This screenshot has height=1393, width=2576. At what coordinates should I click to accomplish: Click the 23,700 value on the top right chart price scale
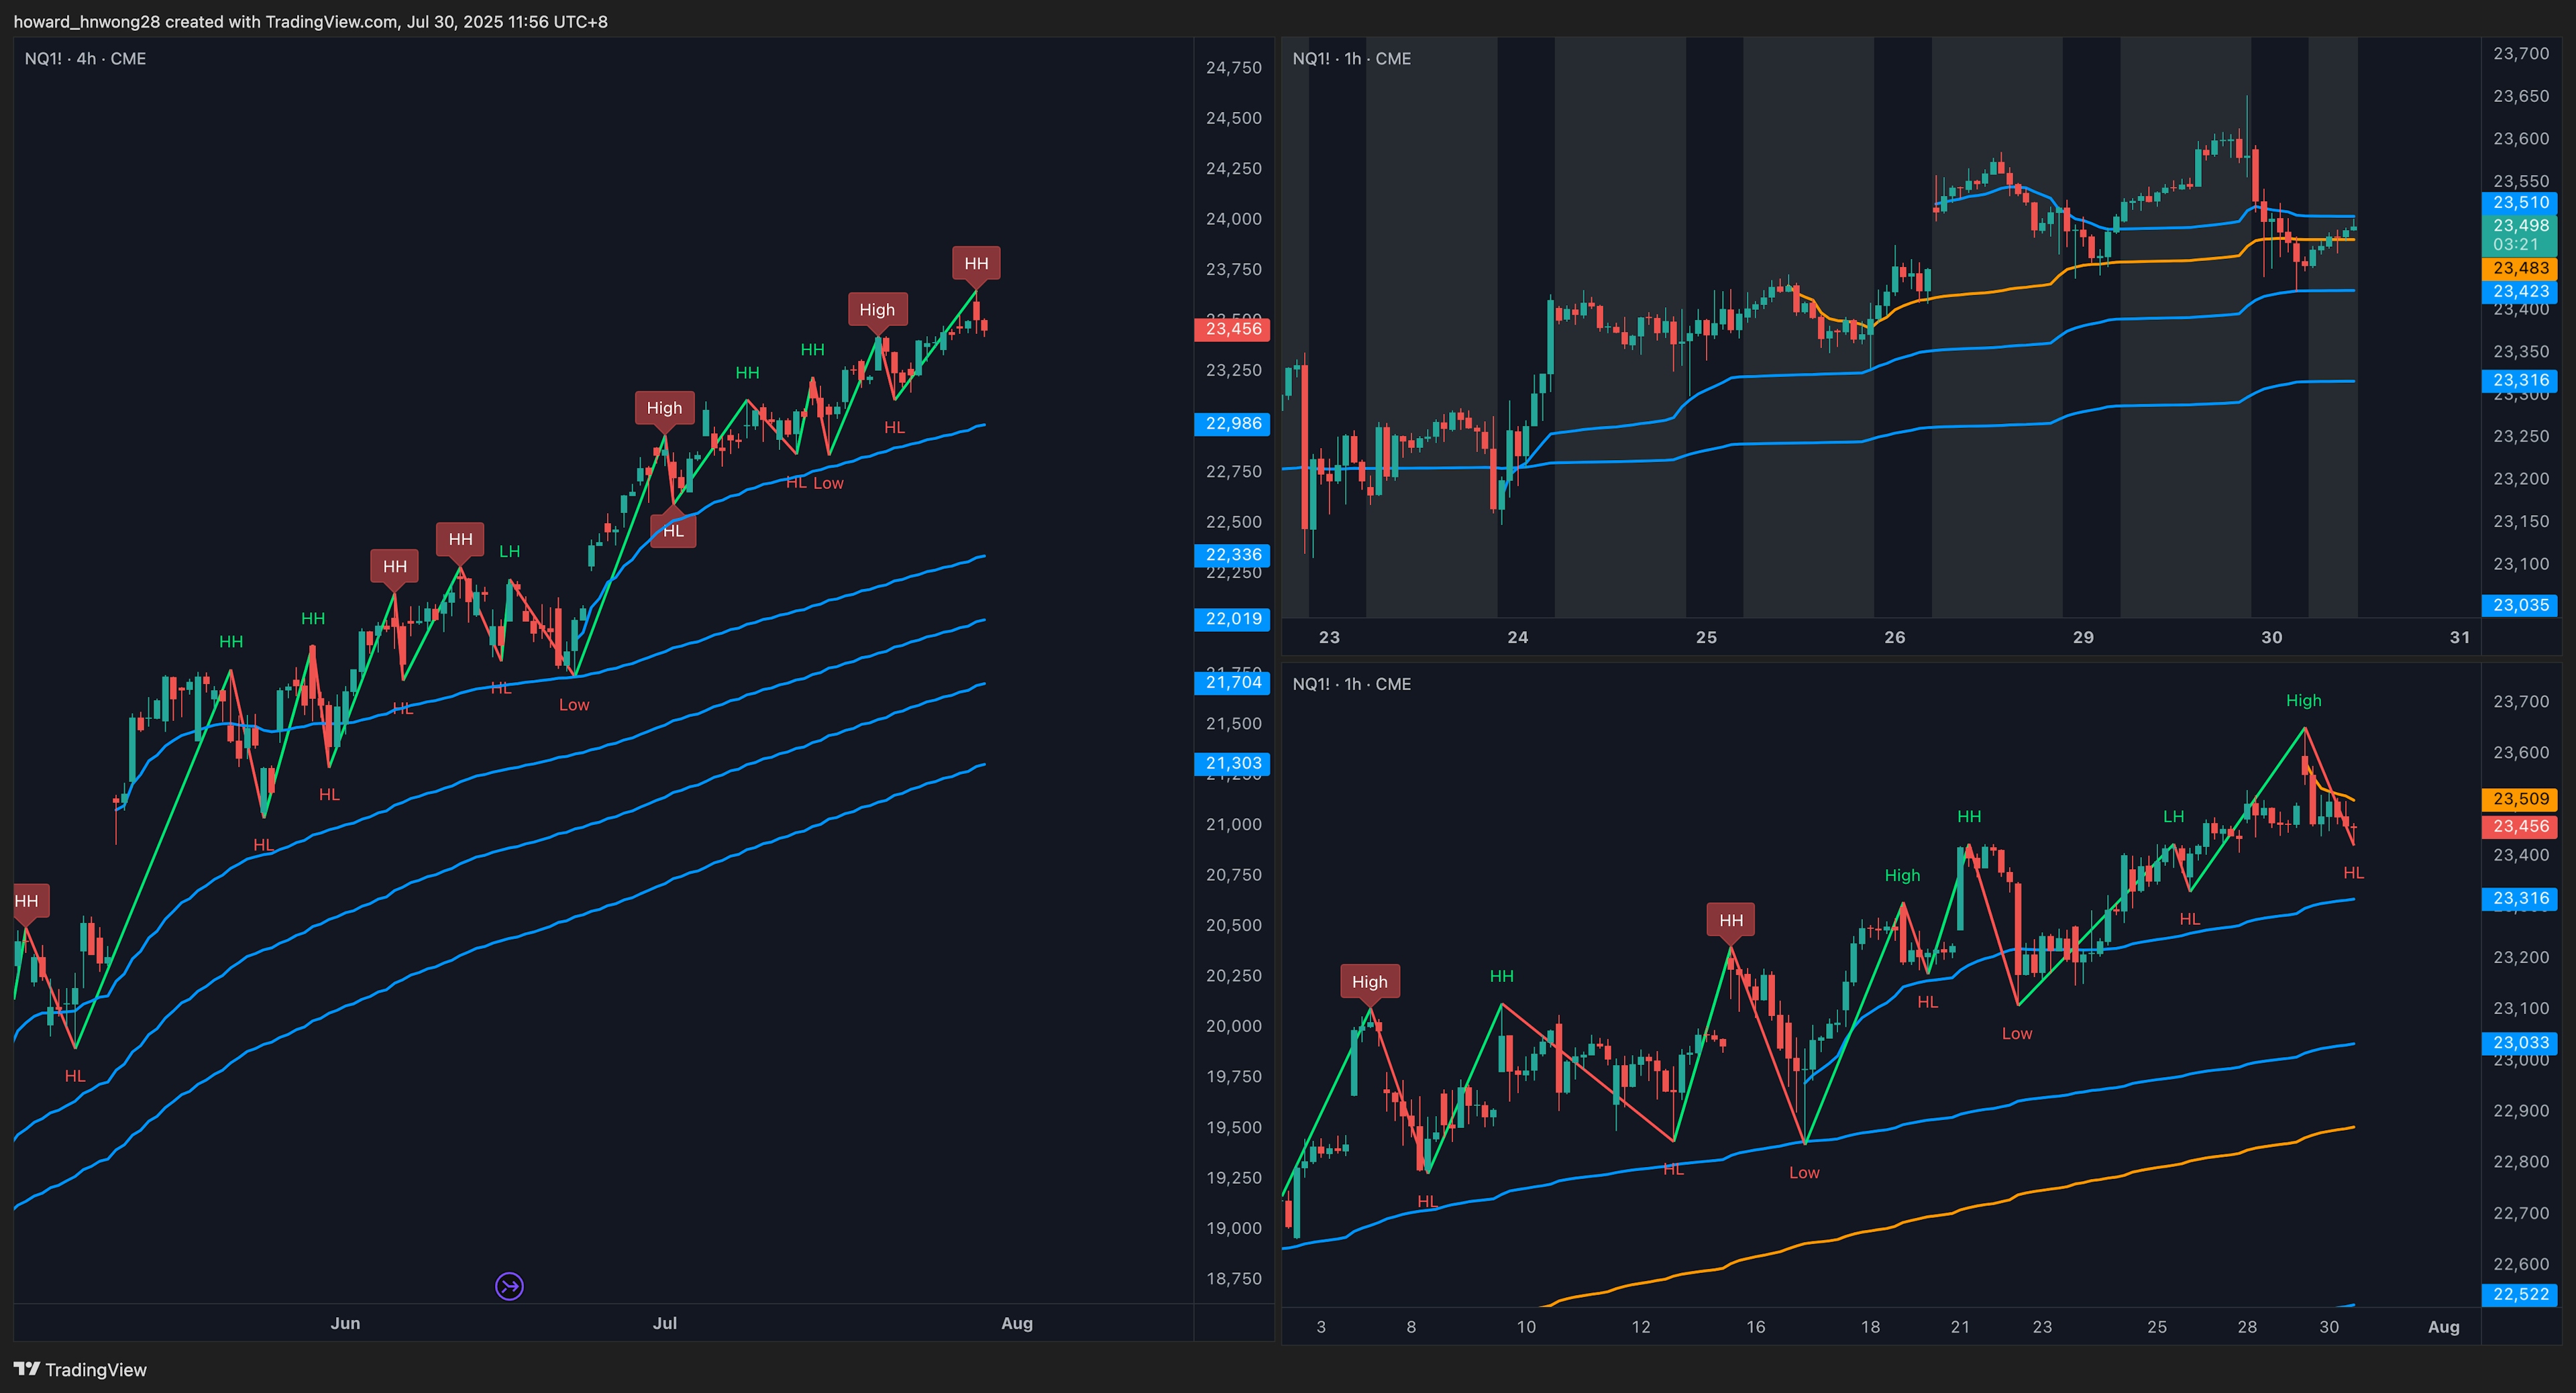[2520, 53]
